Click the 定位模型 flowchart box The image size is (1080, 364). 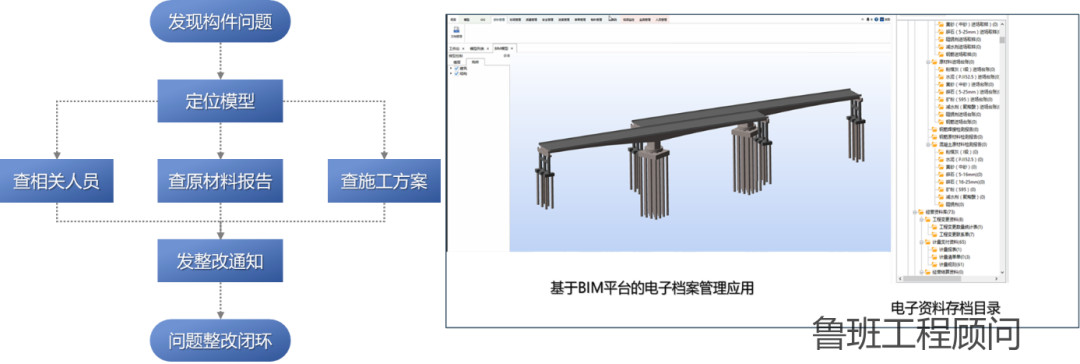click(x=220, y=102)
